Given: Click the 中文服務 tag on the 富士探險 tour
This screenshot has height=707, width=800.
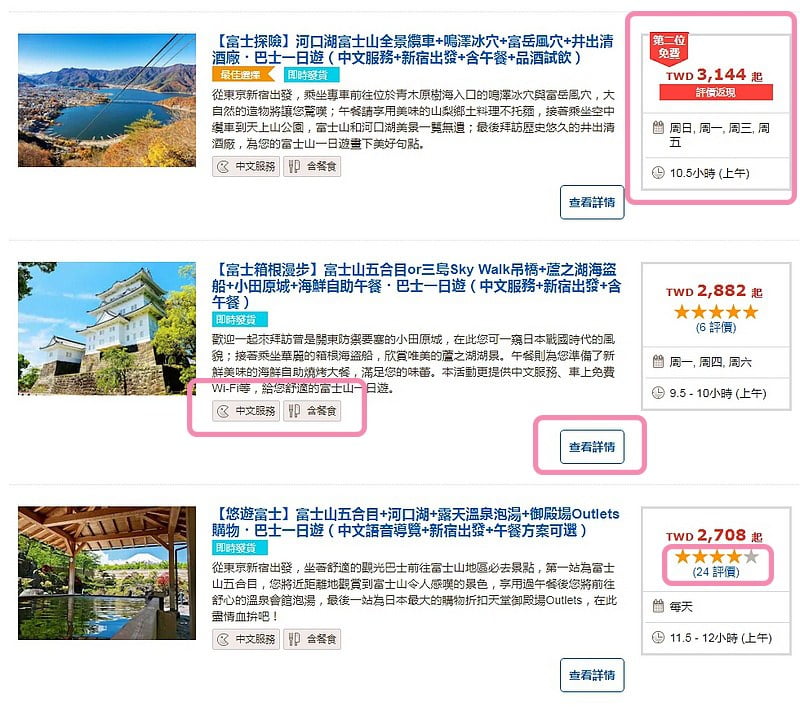Looking at the screenshot, I should pos(246,166).
